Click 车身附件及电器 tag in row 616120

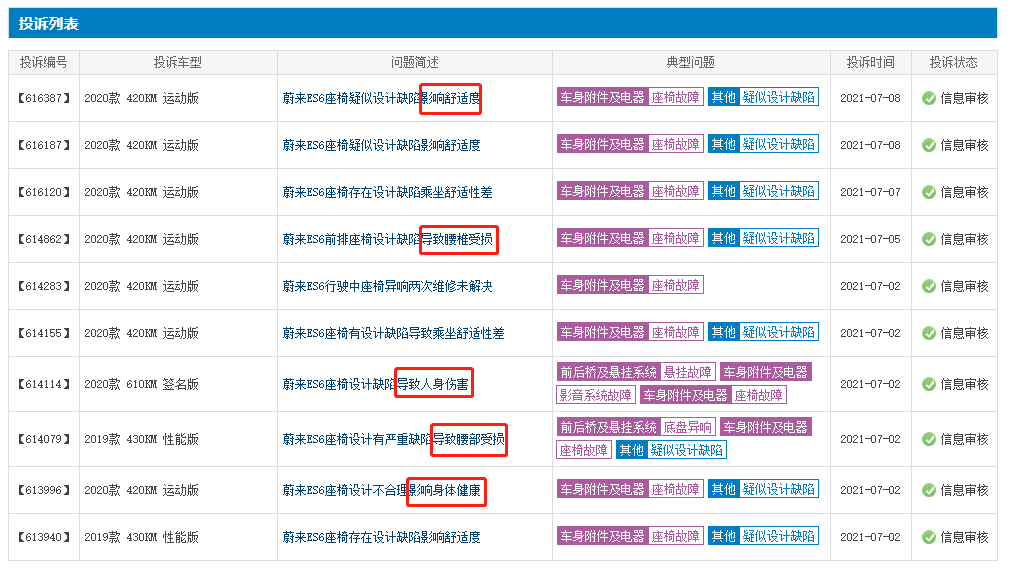602,192
